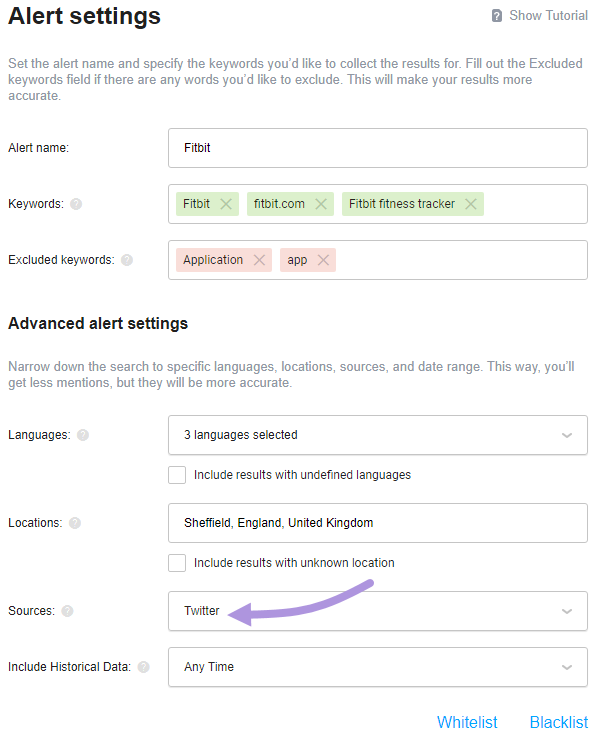
Task: Click Show Tutorial
Action: click(540, 15)
